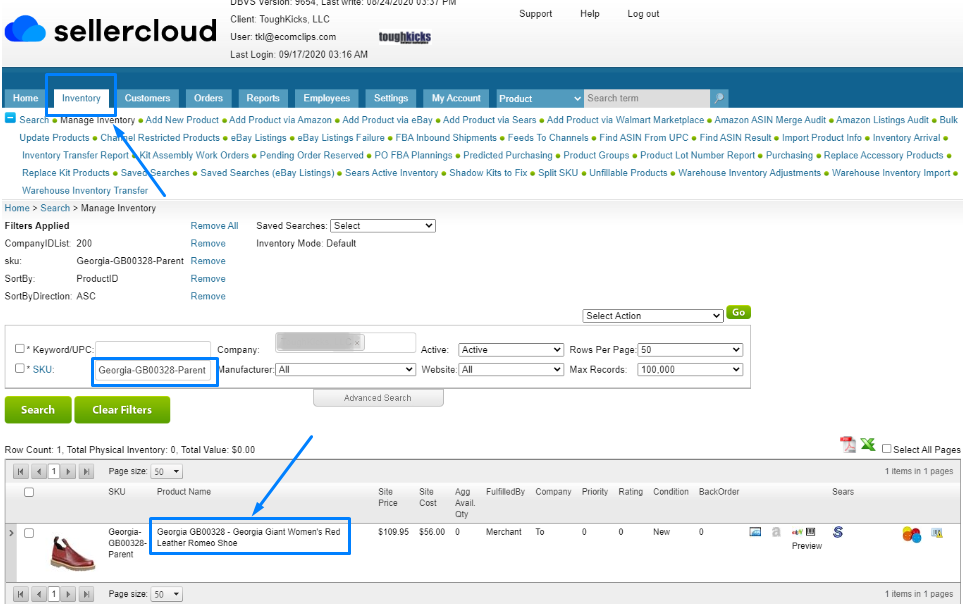The image size is (963, 604).
Task: Go to the previous page in the bottom pager
Action: coord(39,594)
